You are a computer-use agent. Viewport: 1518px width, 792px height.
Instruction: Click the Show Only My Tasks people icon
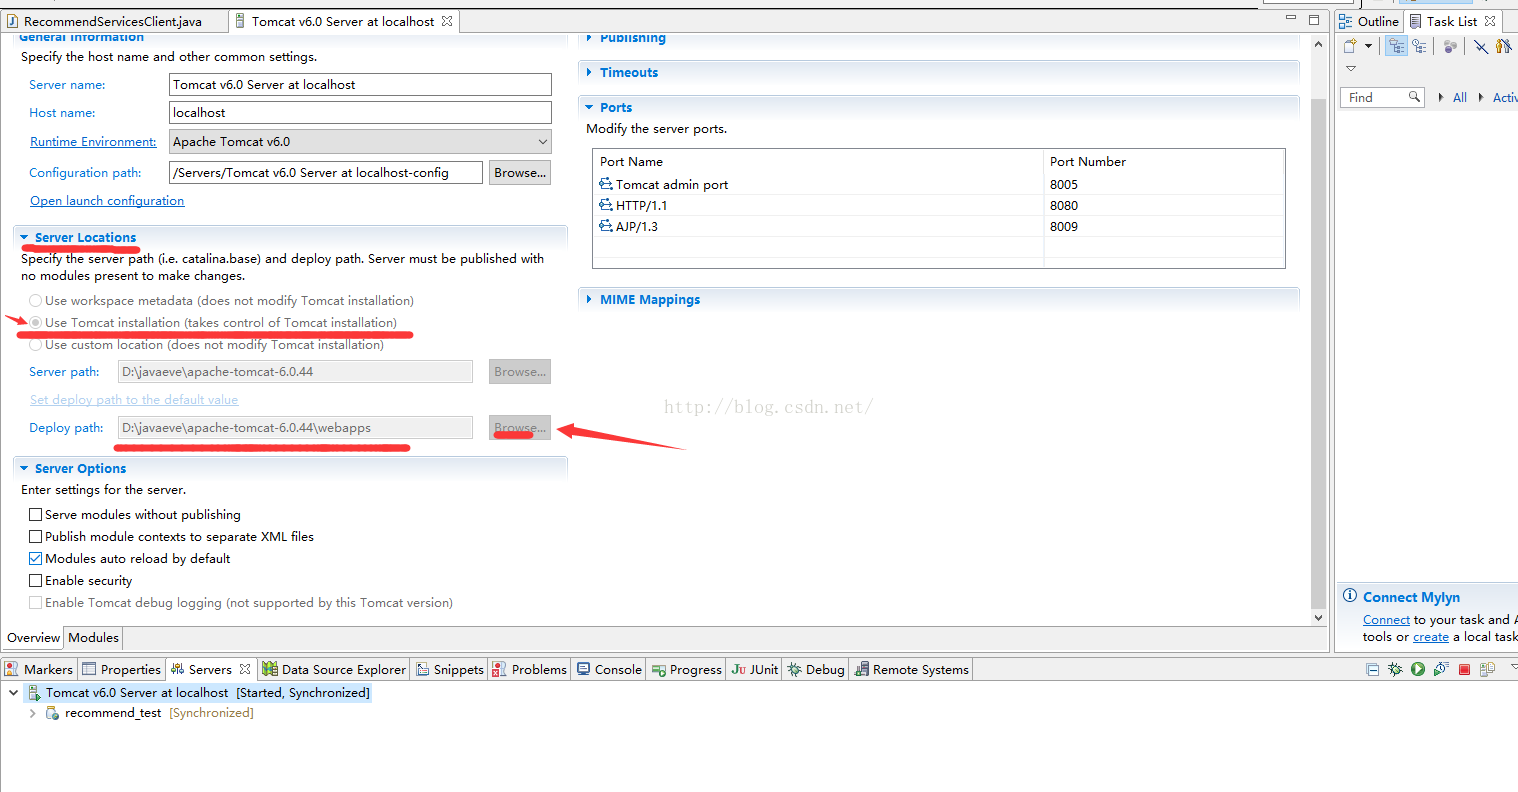coord(1503,46)
